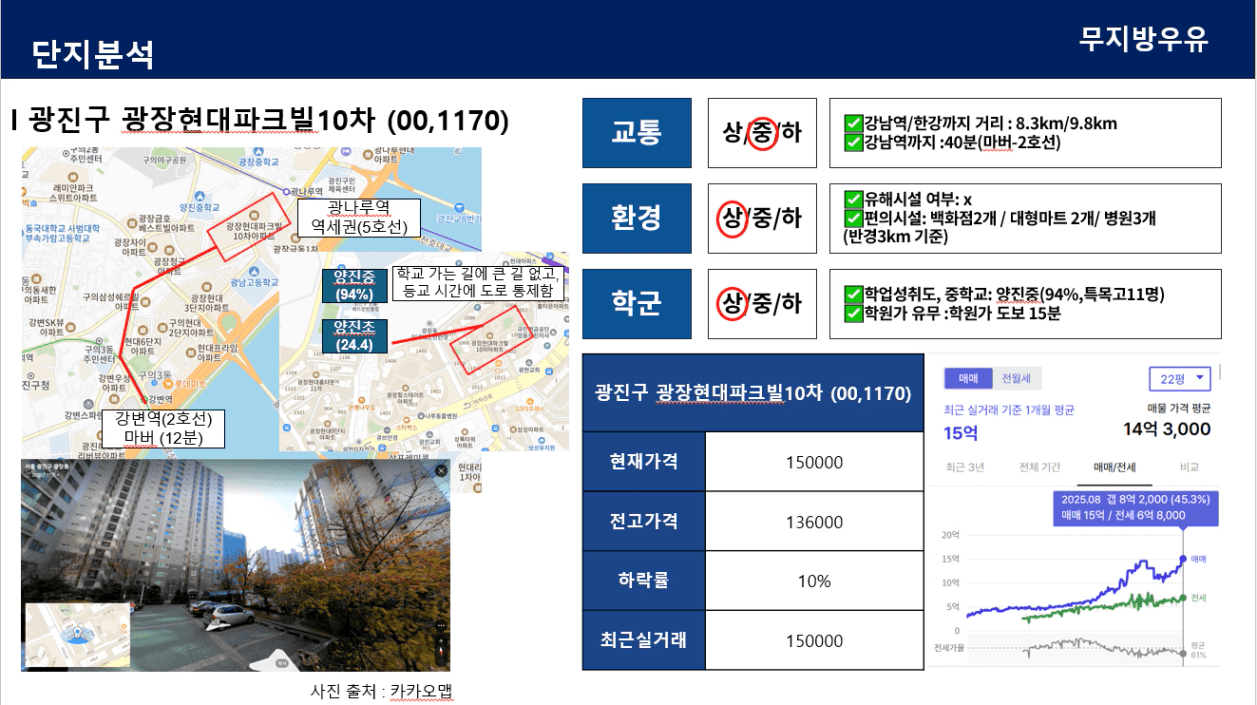Open the 22평 size dropdown
This screenshot has height=705, width=1257.
1180,379
